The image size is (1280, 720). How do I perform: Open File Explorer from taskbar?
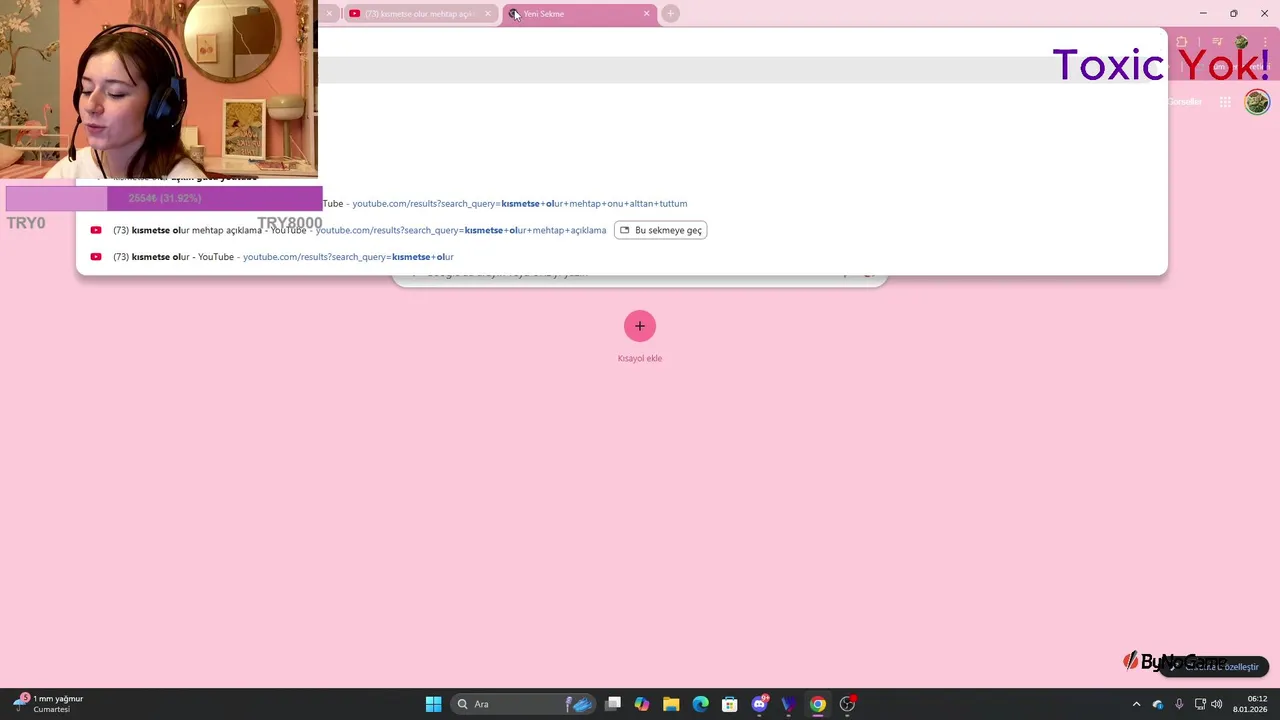coord(671,704)
